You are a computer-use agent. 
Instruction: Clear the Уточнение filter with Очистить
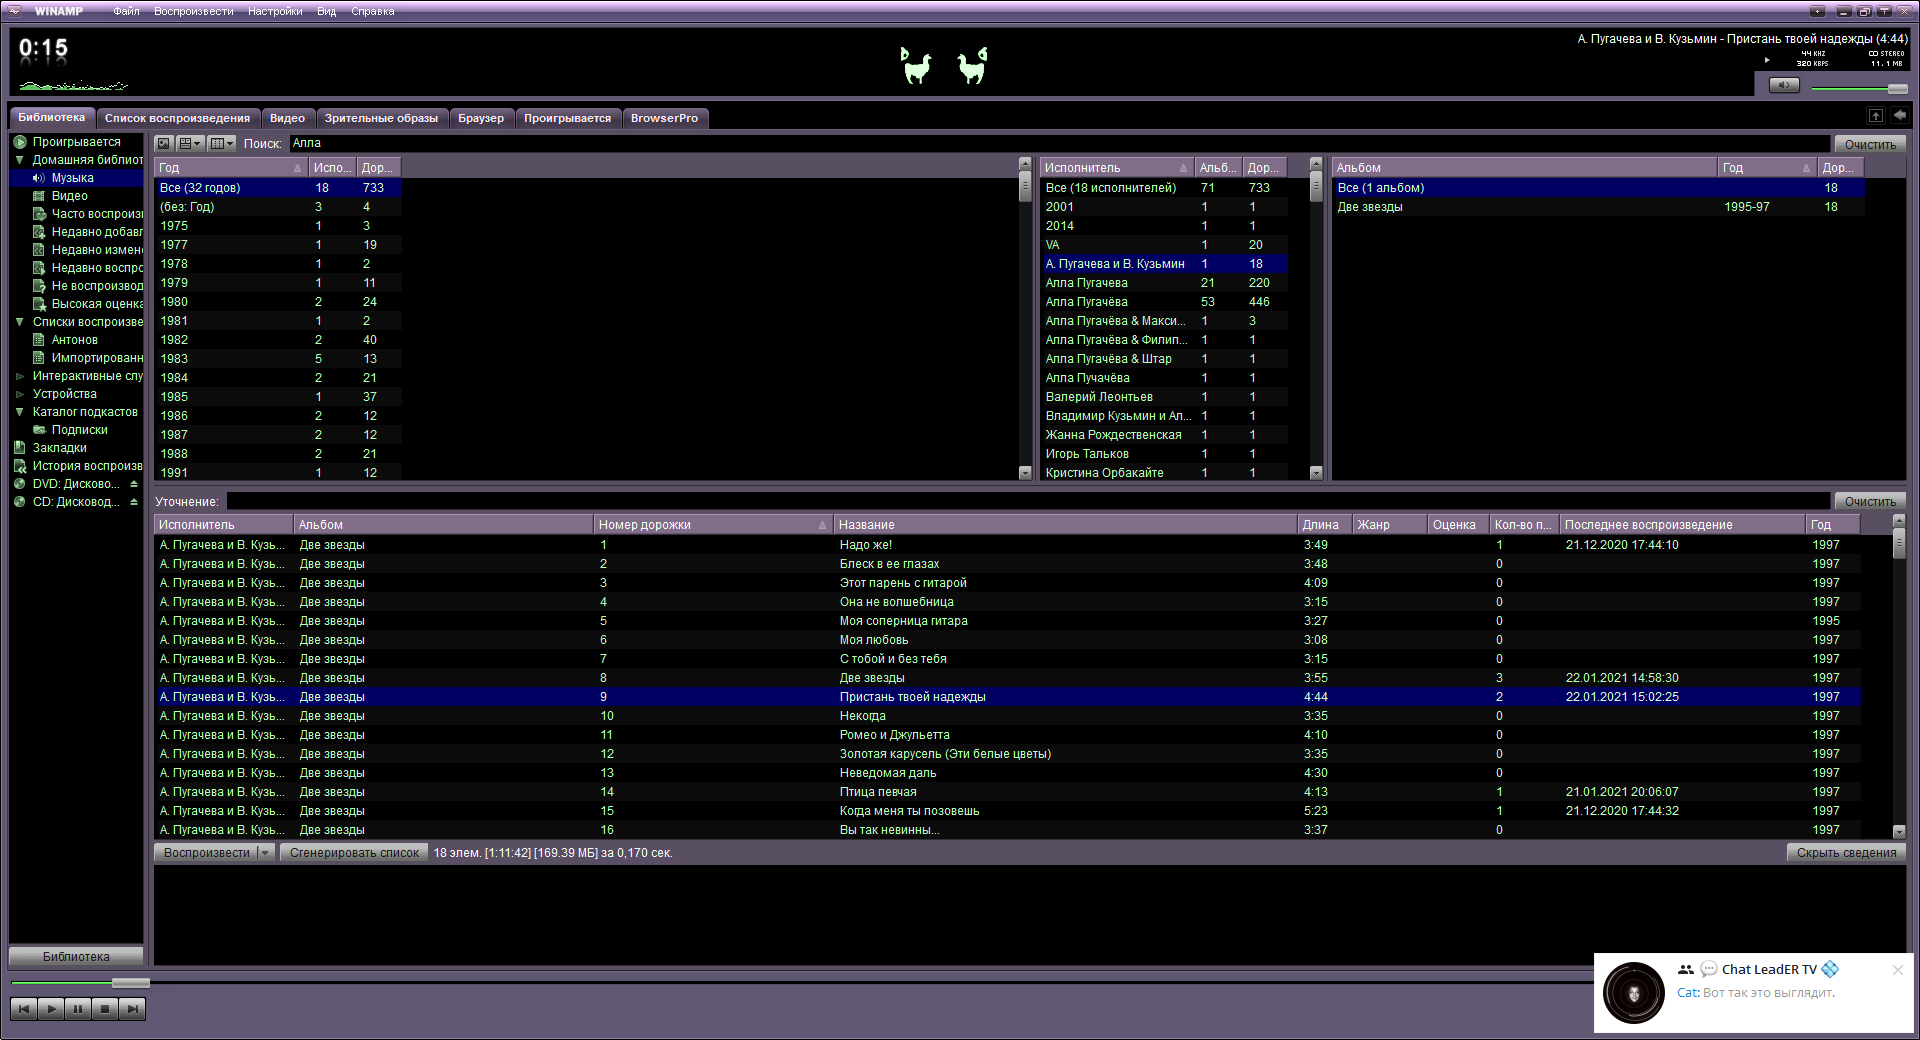[x=1869, y=502]
